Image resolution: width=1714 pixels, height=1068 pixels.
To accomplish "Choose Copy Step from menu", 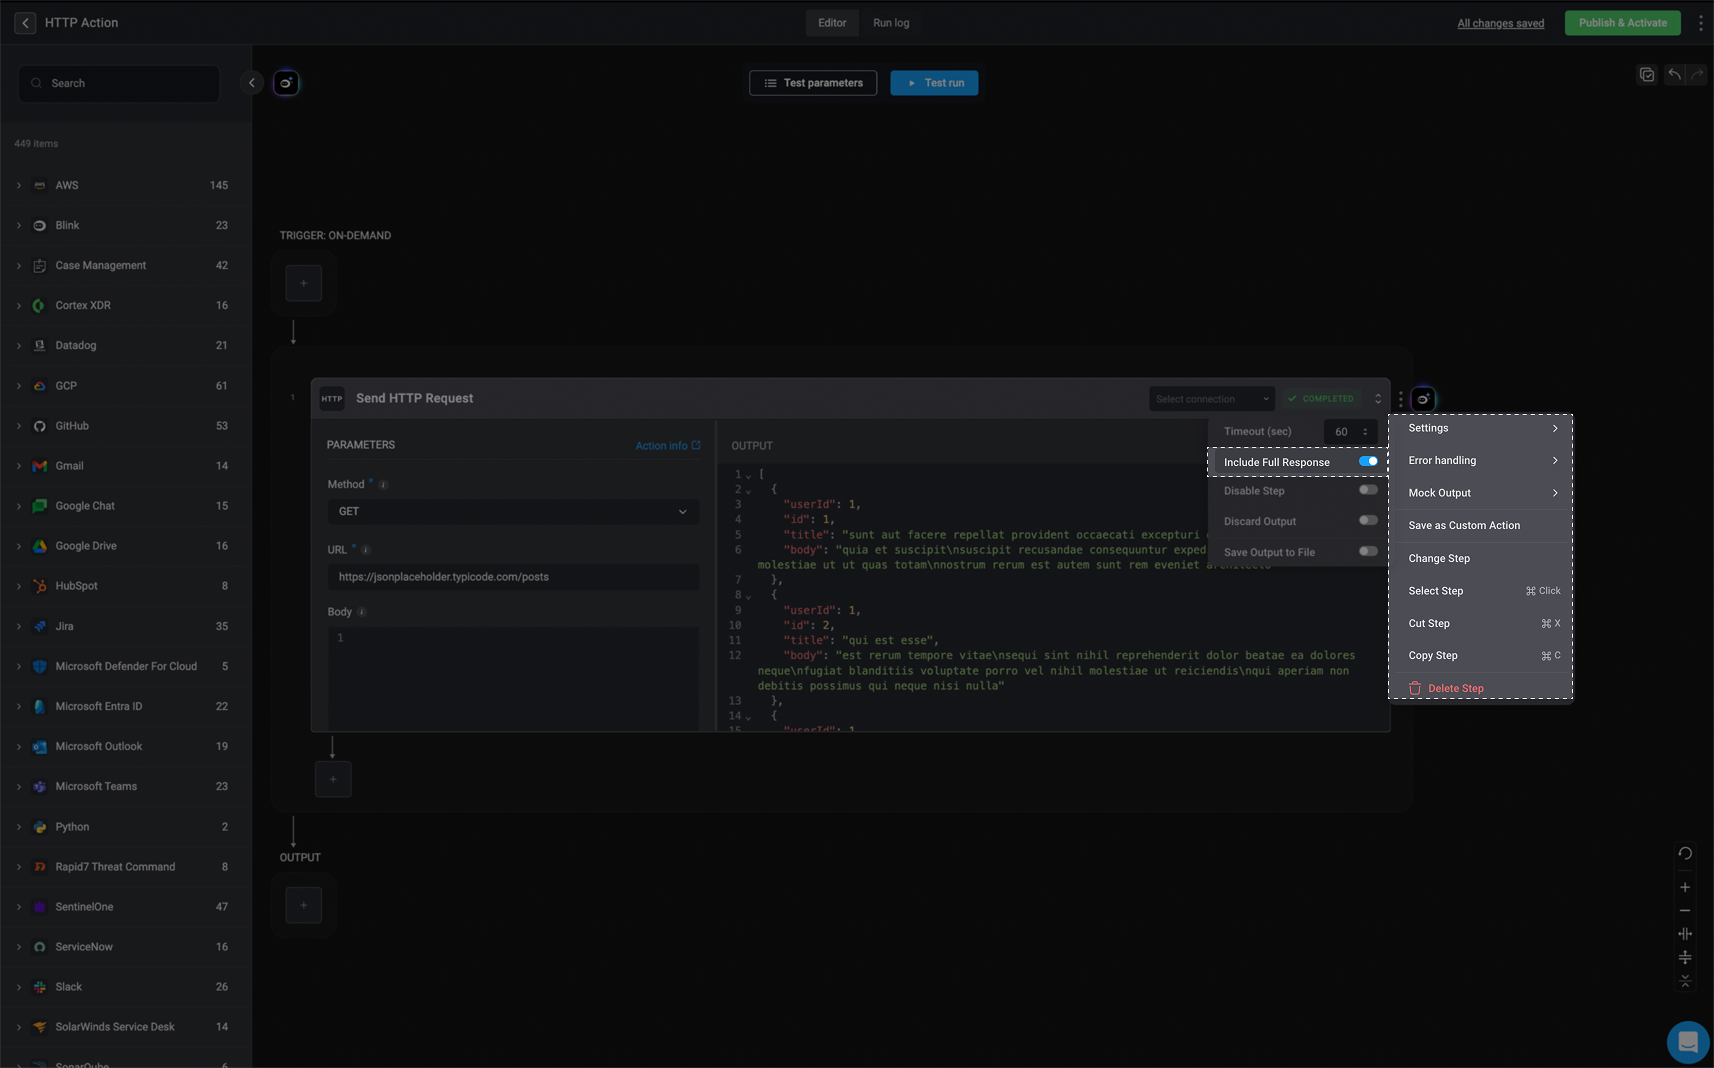I will 1481,656.
